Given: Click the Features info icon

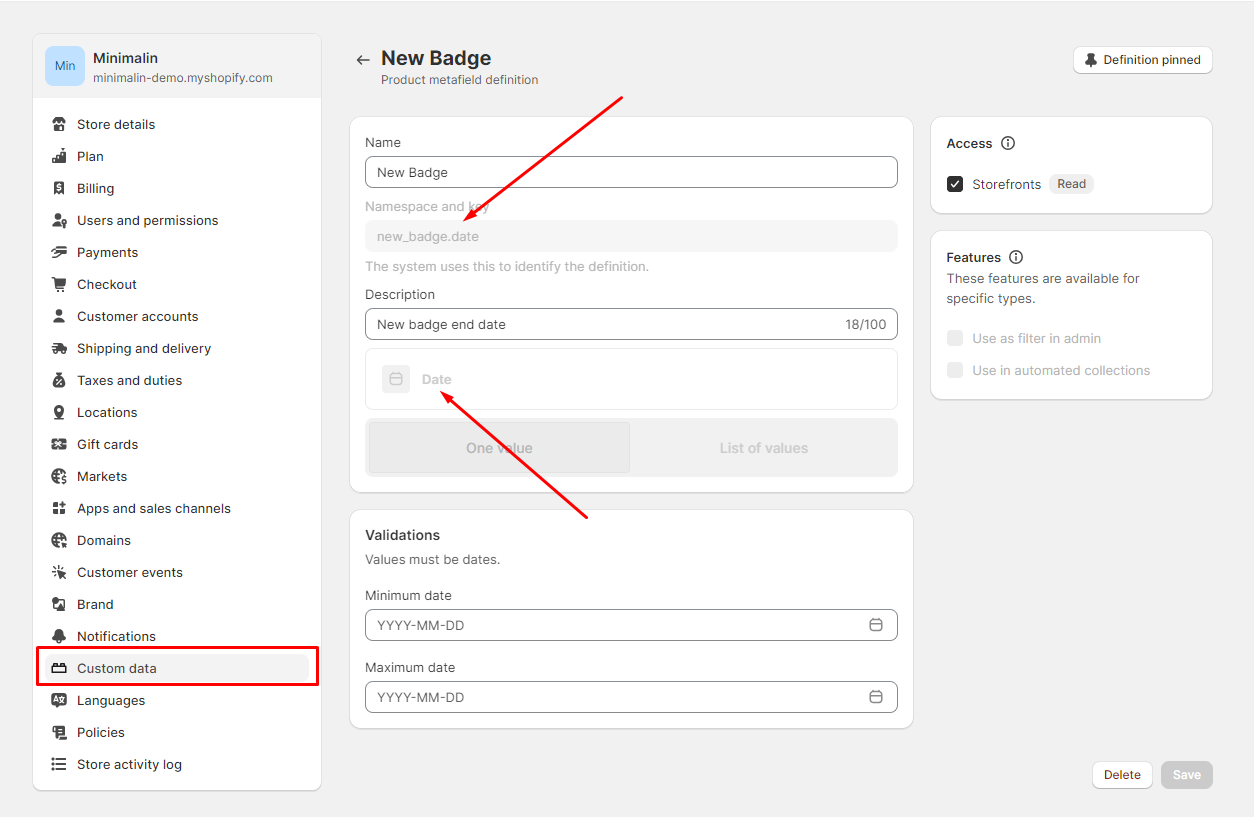Looking at the screenshot, I should click(1016, 257).
